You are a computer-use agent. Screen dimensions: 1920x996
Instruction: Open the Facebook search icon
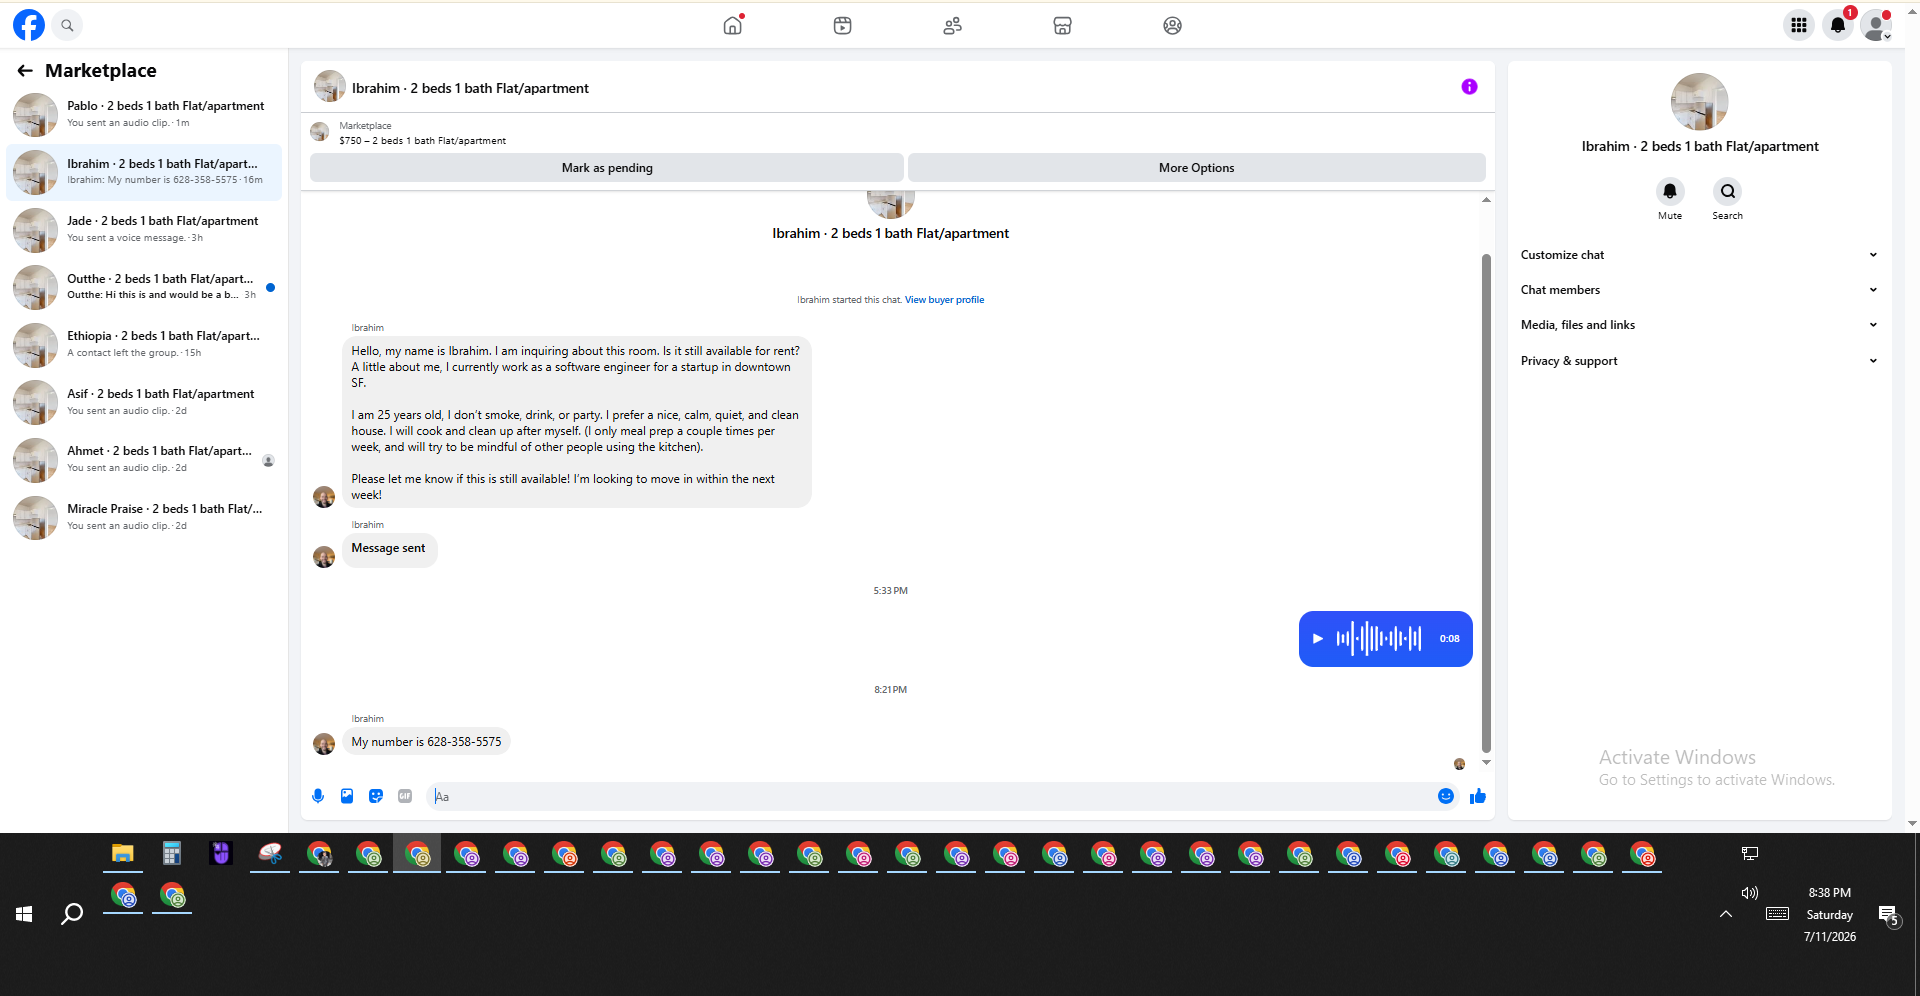pos(67,25)
